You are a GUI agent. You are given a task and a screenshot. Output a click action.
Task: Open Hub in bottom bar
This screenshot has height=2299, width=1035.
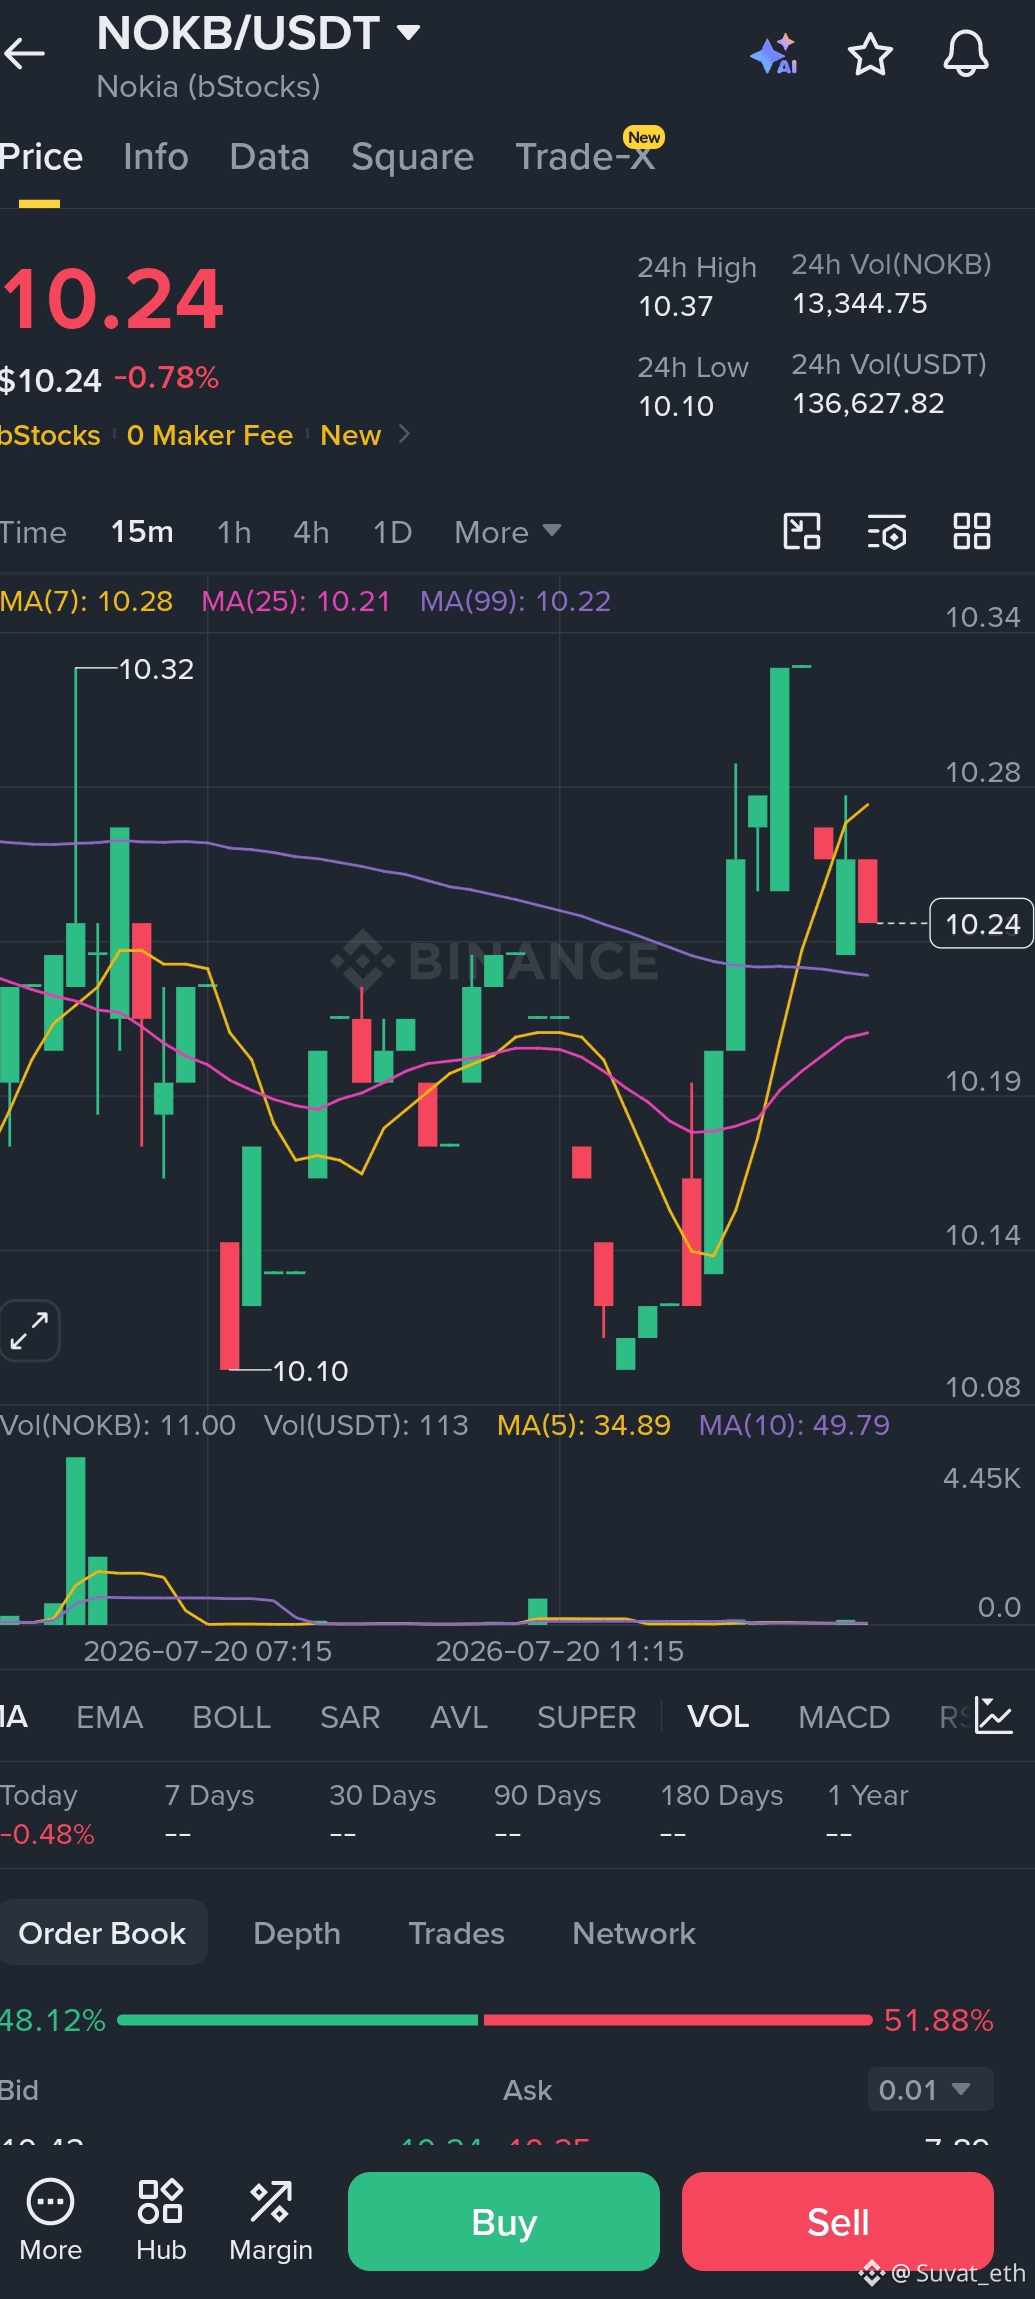tap(161, 2221)
